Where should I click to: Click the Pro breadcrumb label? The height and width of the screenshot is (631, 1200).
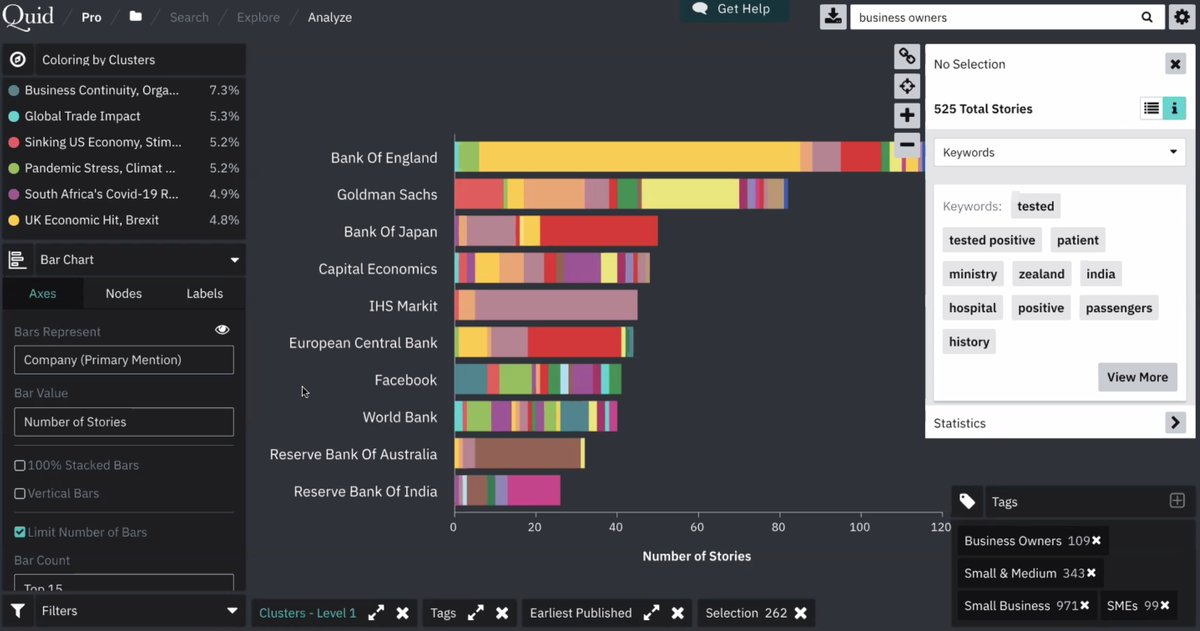pyautogui.click(x=91, y=17)
